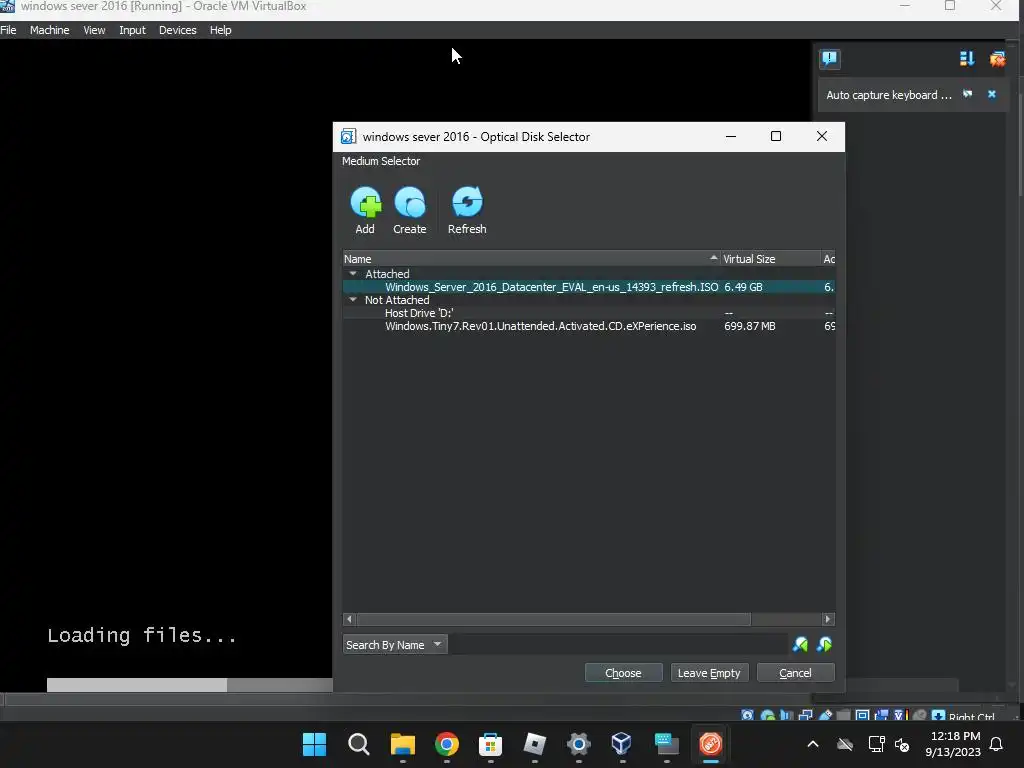
Task: Open the Windows Start menu
Action: coord(314,744)
